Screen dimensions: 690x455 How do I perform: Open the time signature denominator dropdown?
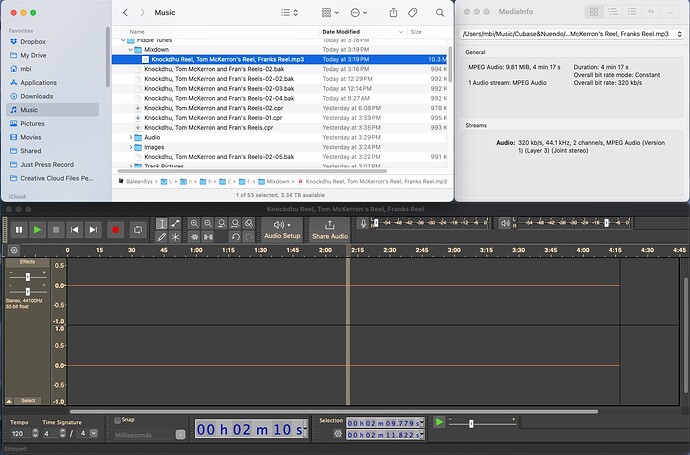pyautogui.click(x=93, y=433)
